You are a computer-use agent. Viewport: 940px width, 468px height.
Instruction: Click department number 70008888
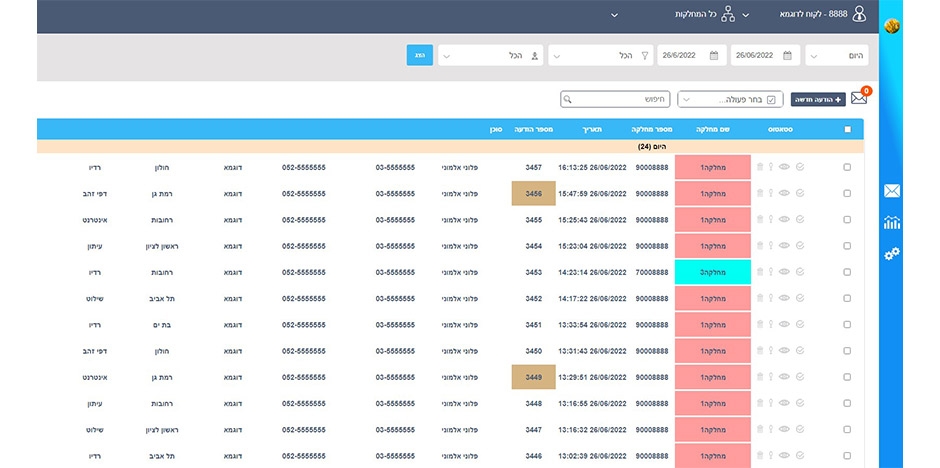(x=652, y=272)
